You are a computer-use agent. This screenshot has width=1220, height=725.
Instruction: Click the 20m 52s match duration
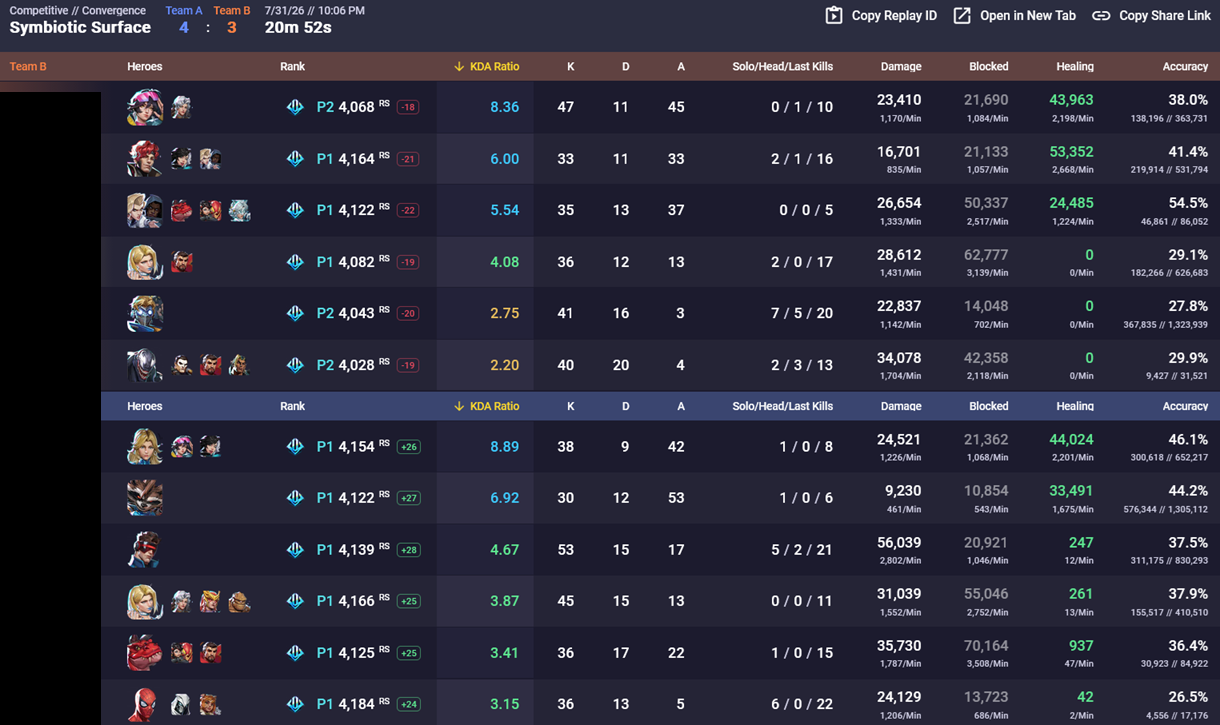pos(298,28)
